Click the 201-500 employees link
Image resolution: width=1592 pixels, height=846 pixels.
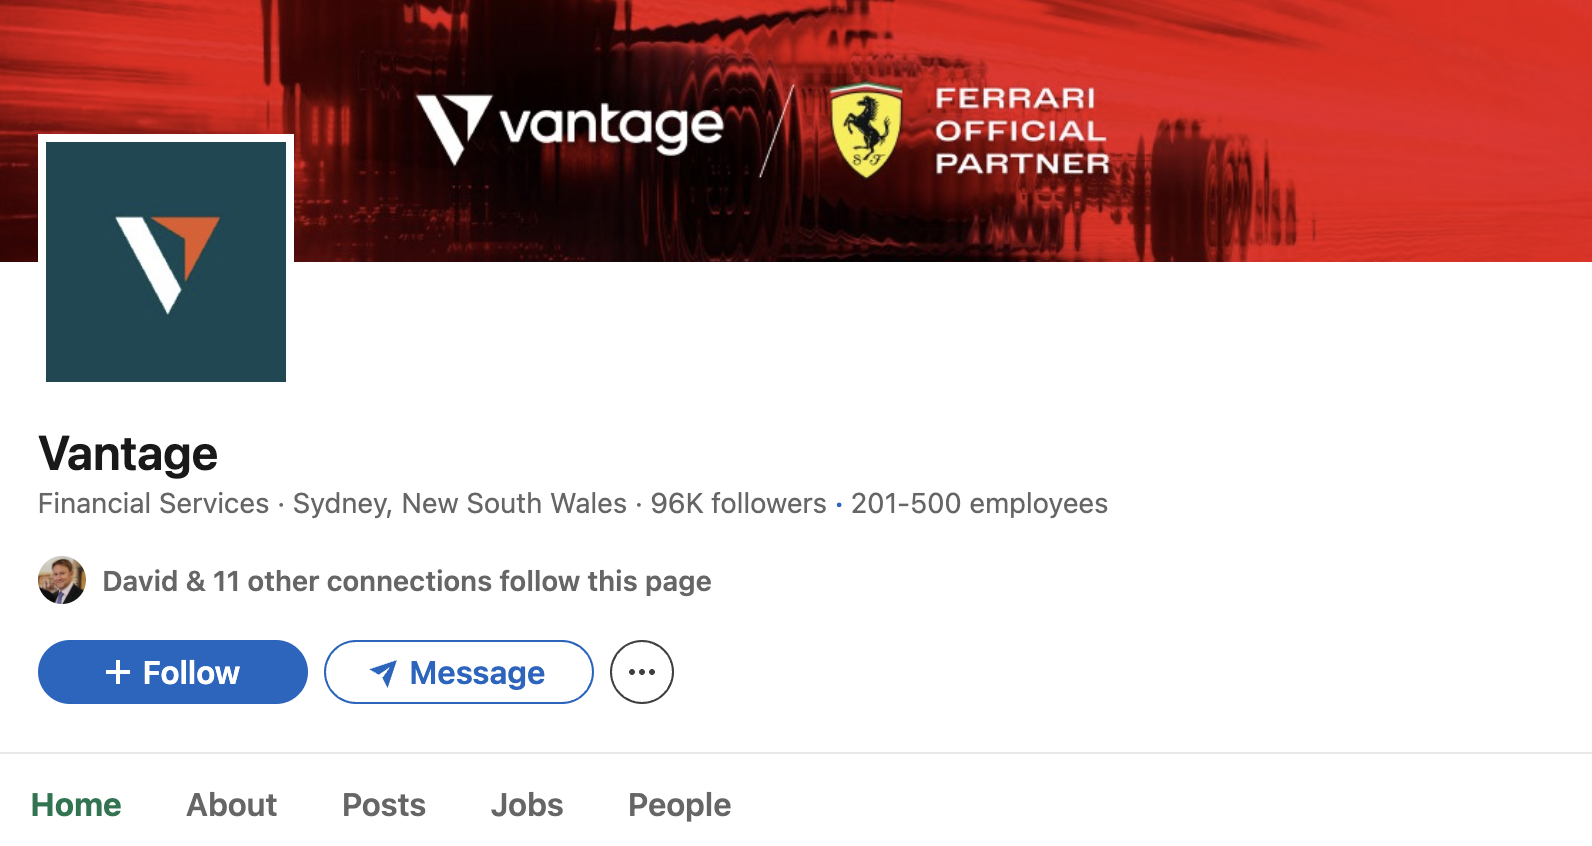[979, 503]
